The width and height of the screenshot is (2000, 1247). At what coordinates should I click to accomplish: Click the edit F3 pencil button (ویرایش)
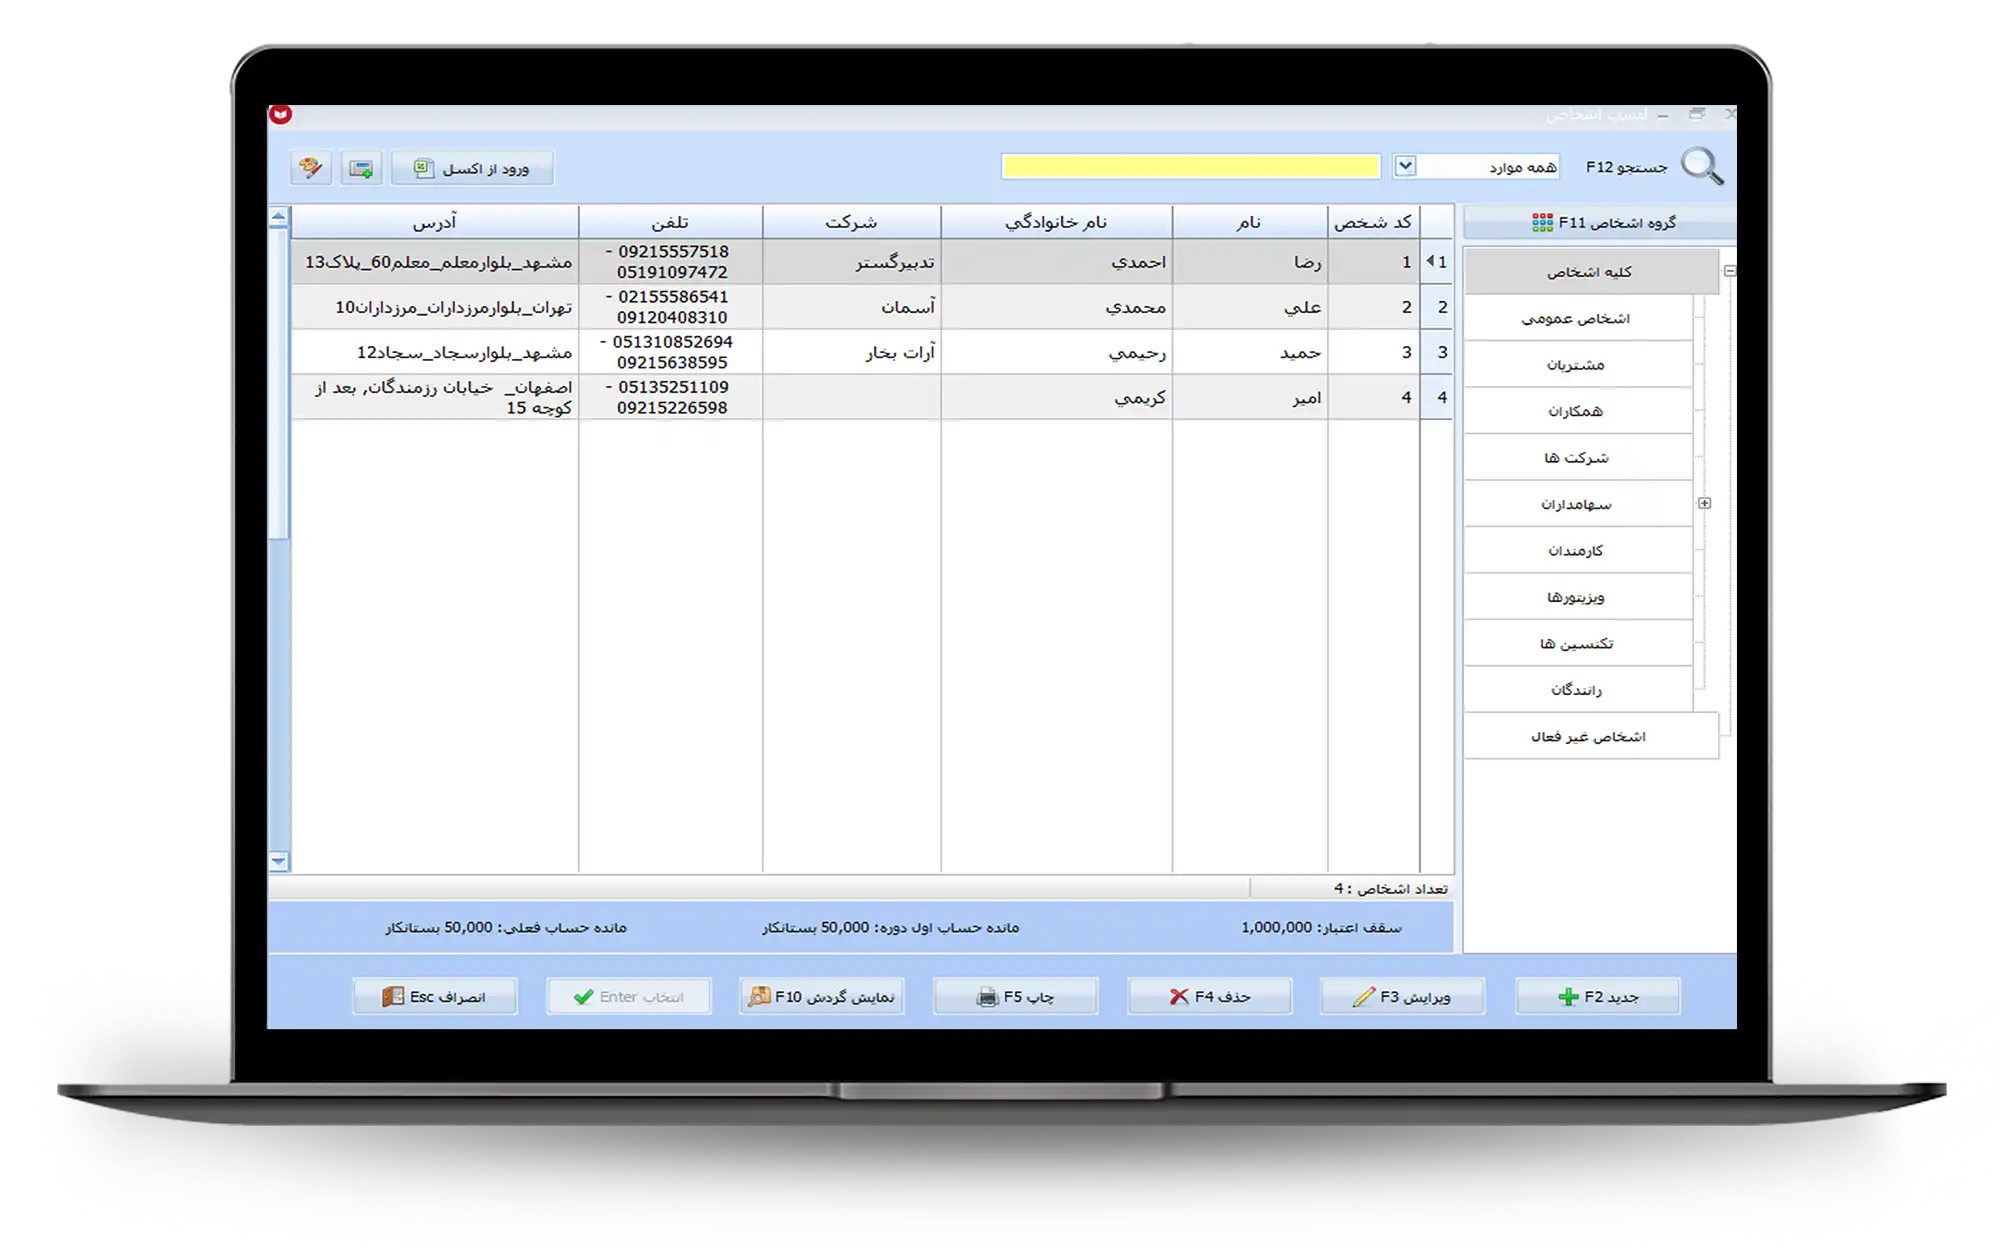point(1402,996)
